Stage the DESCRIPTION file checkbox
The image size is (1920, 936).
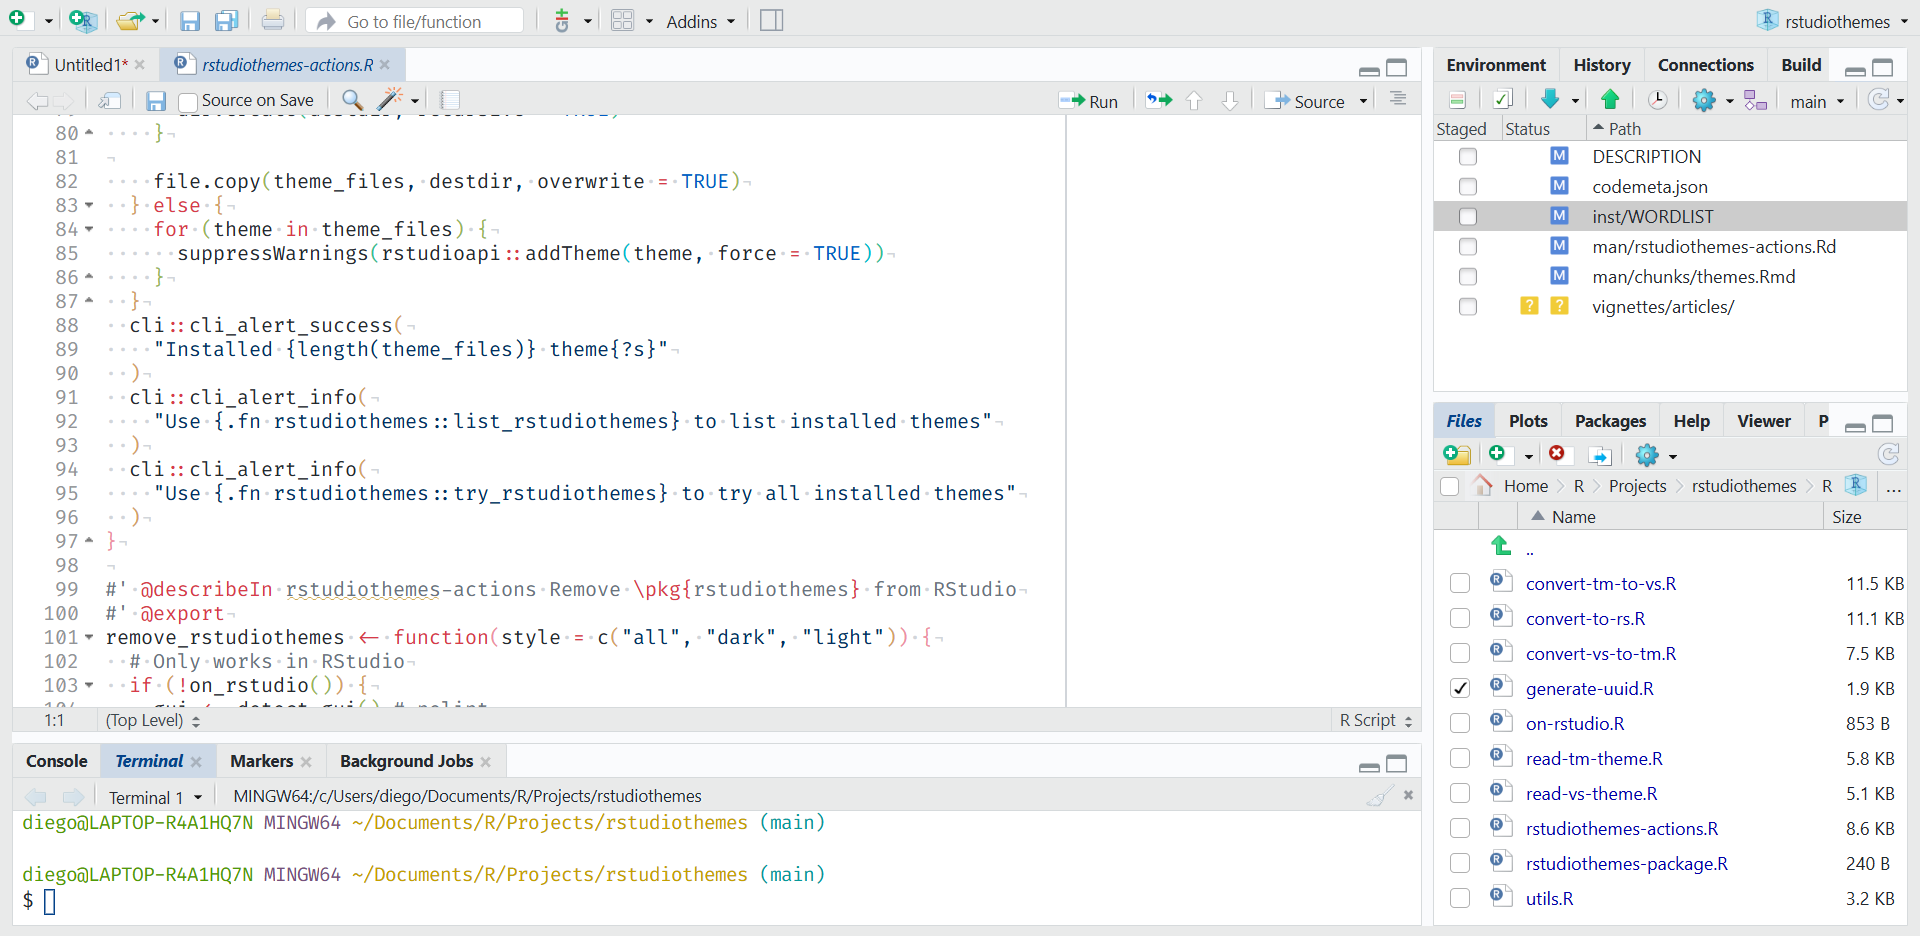pyautogui.click(x=1467, y=157)
